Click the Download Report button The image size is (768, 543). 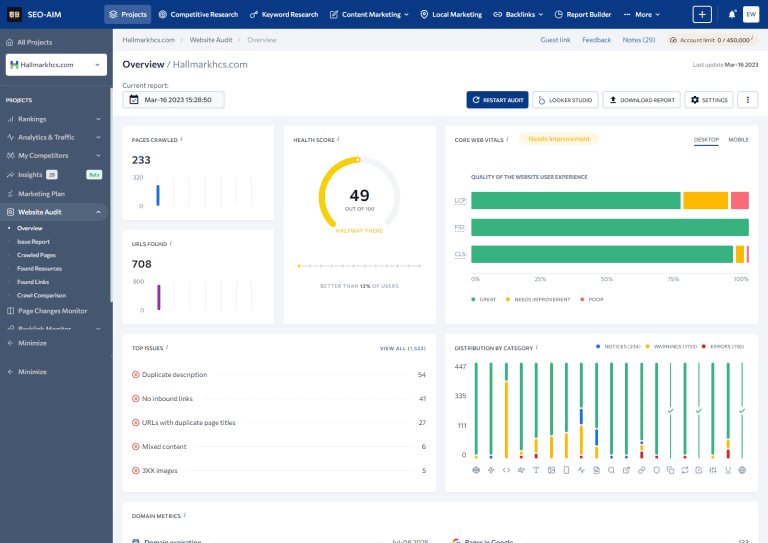tap(641, 100)
